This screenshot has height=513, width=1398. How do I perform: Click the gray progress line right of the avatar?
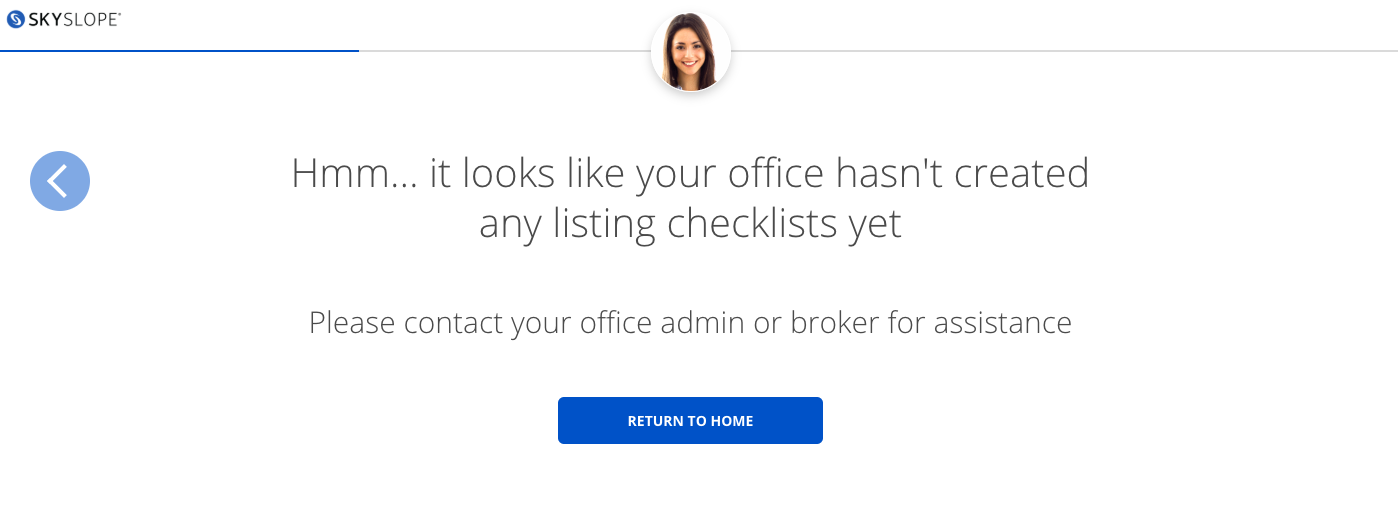click(x=1064, y=51)
